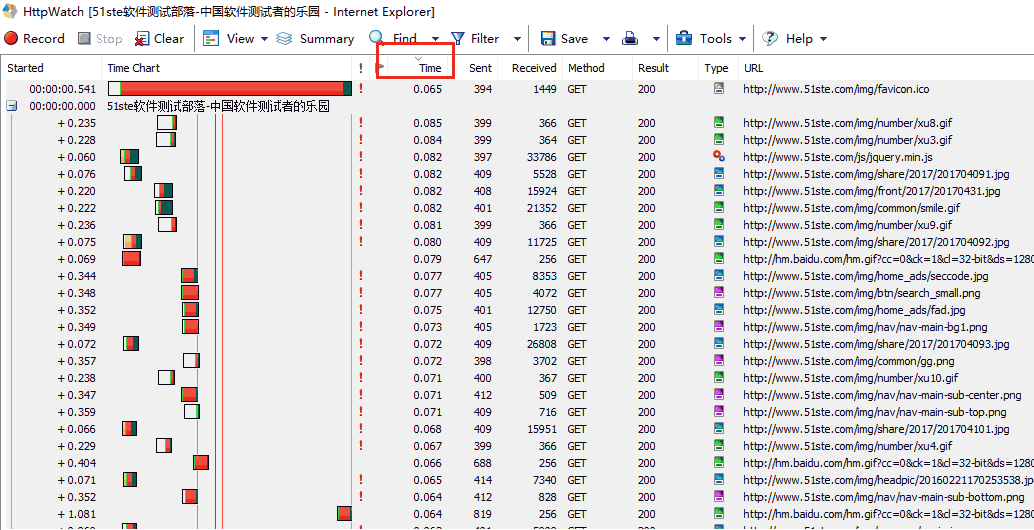Open the Tools toolbox icon
The width and height of the screenshot is (1034, 530).
tap(684, 39)
